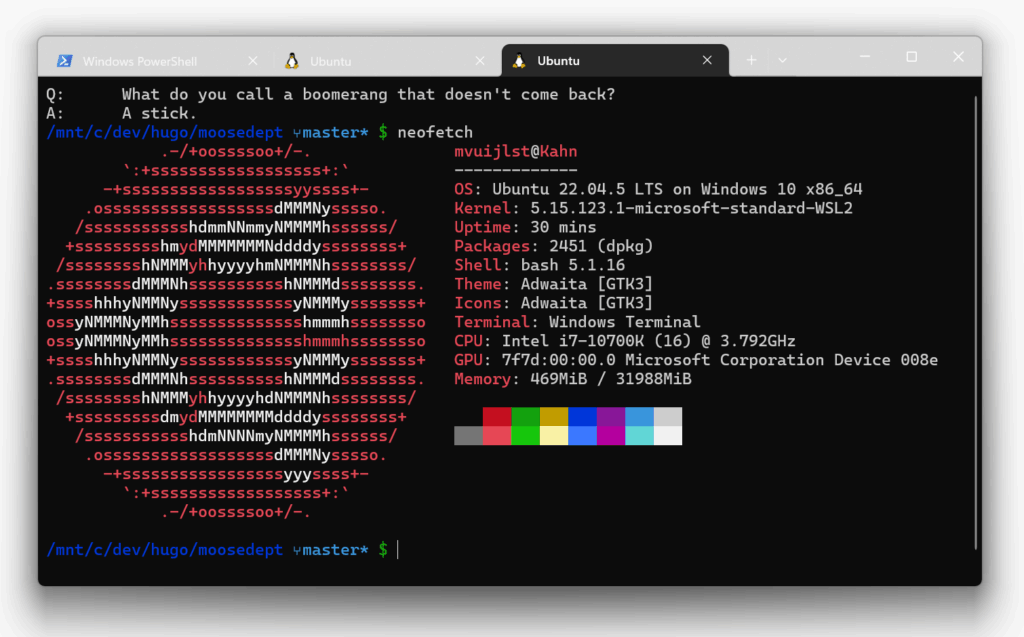Click the mvuijlst@Kahn username header

pyautogui.click(x=515, y=151)
